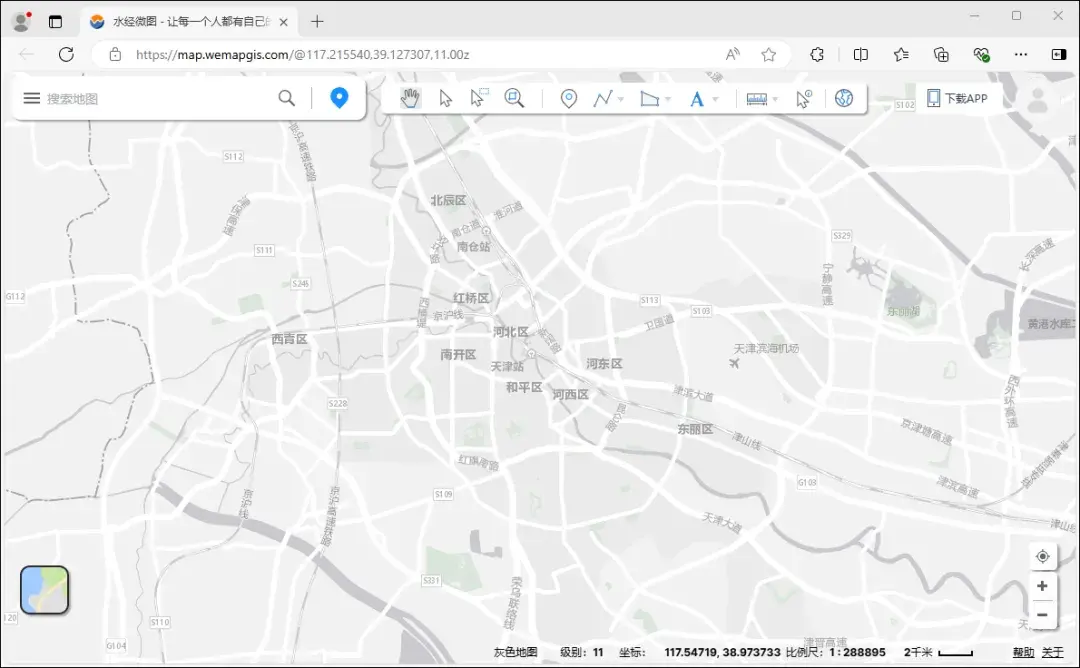Click the 北辰区 district label

pyautogui.click(x=448, y=200)
